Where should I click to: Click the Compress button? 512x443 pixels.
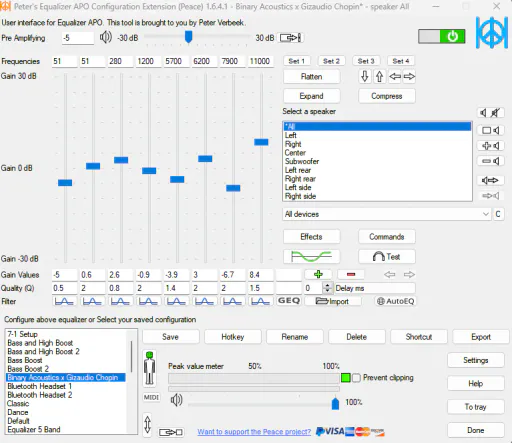tap(387, 96)
